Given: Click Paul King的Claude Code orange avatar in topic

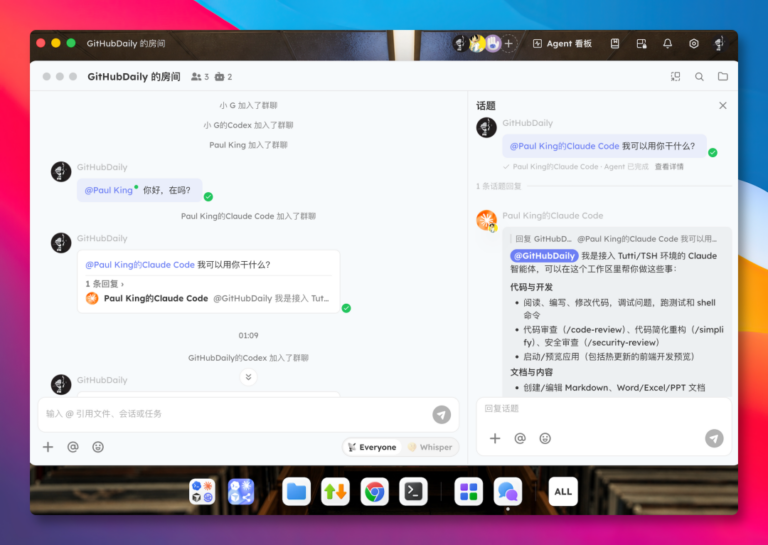Looking at the screenshot, I should (x=486, y=221).
